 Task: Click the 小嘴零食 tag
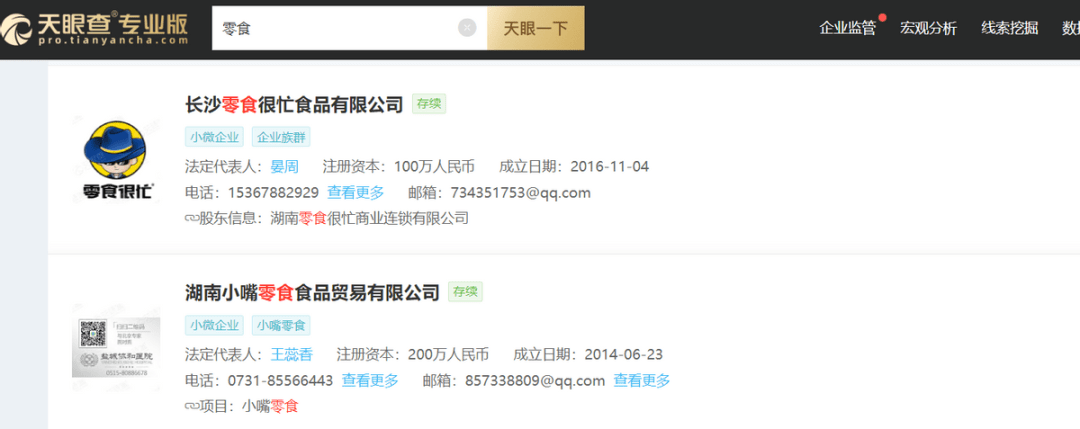click(x=281, y=324)
